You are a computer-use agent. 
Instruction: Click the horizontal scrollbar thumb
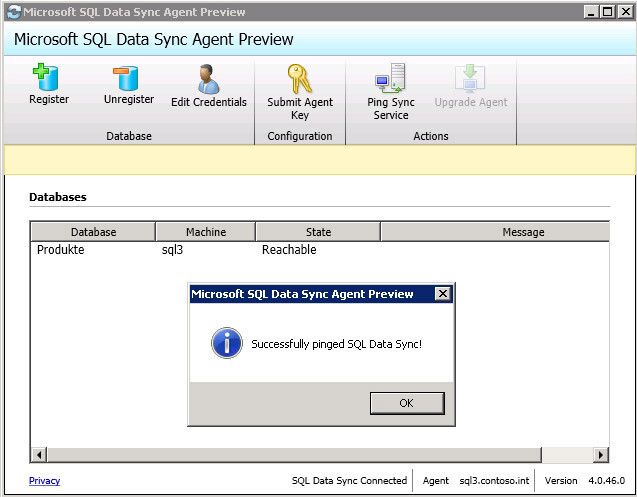(294, 454)
